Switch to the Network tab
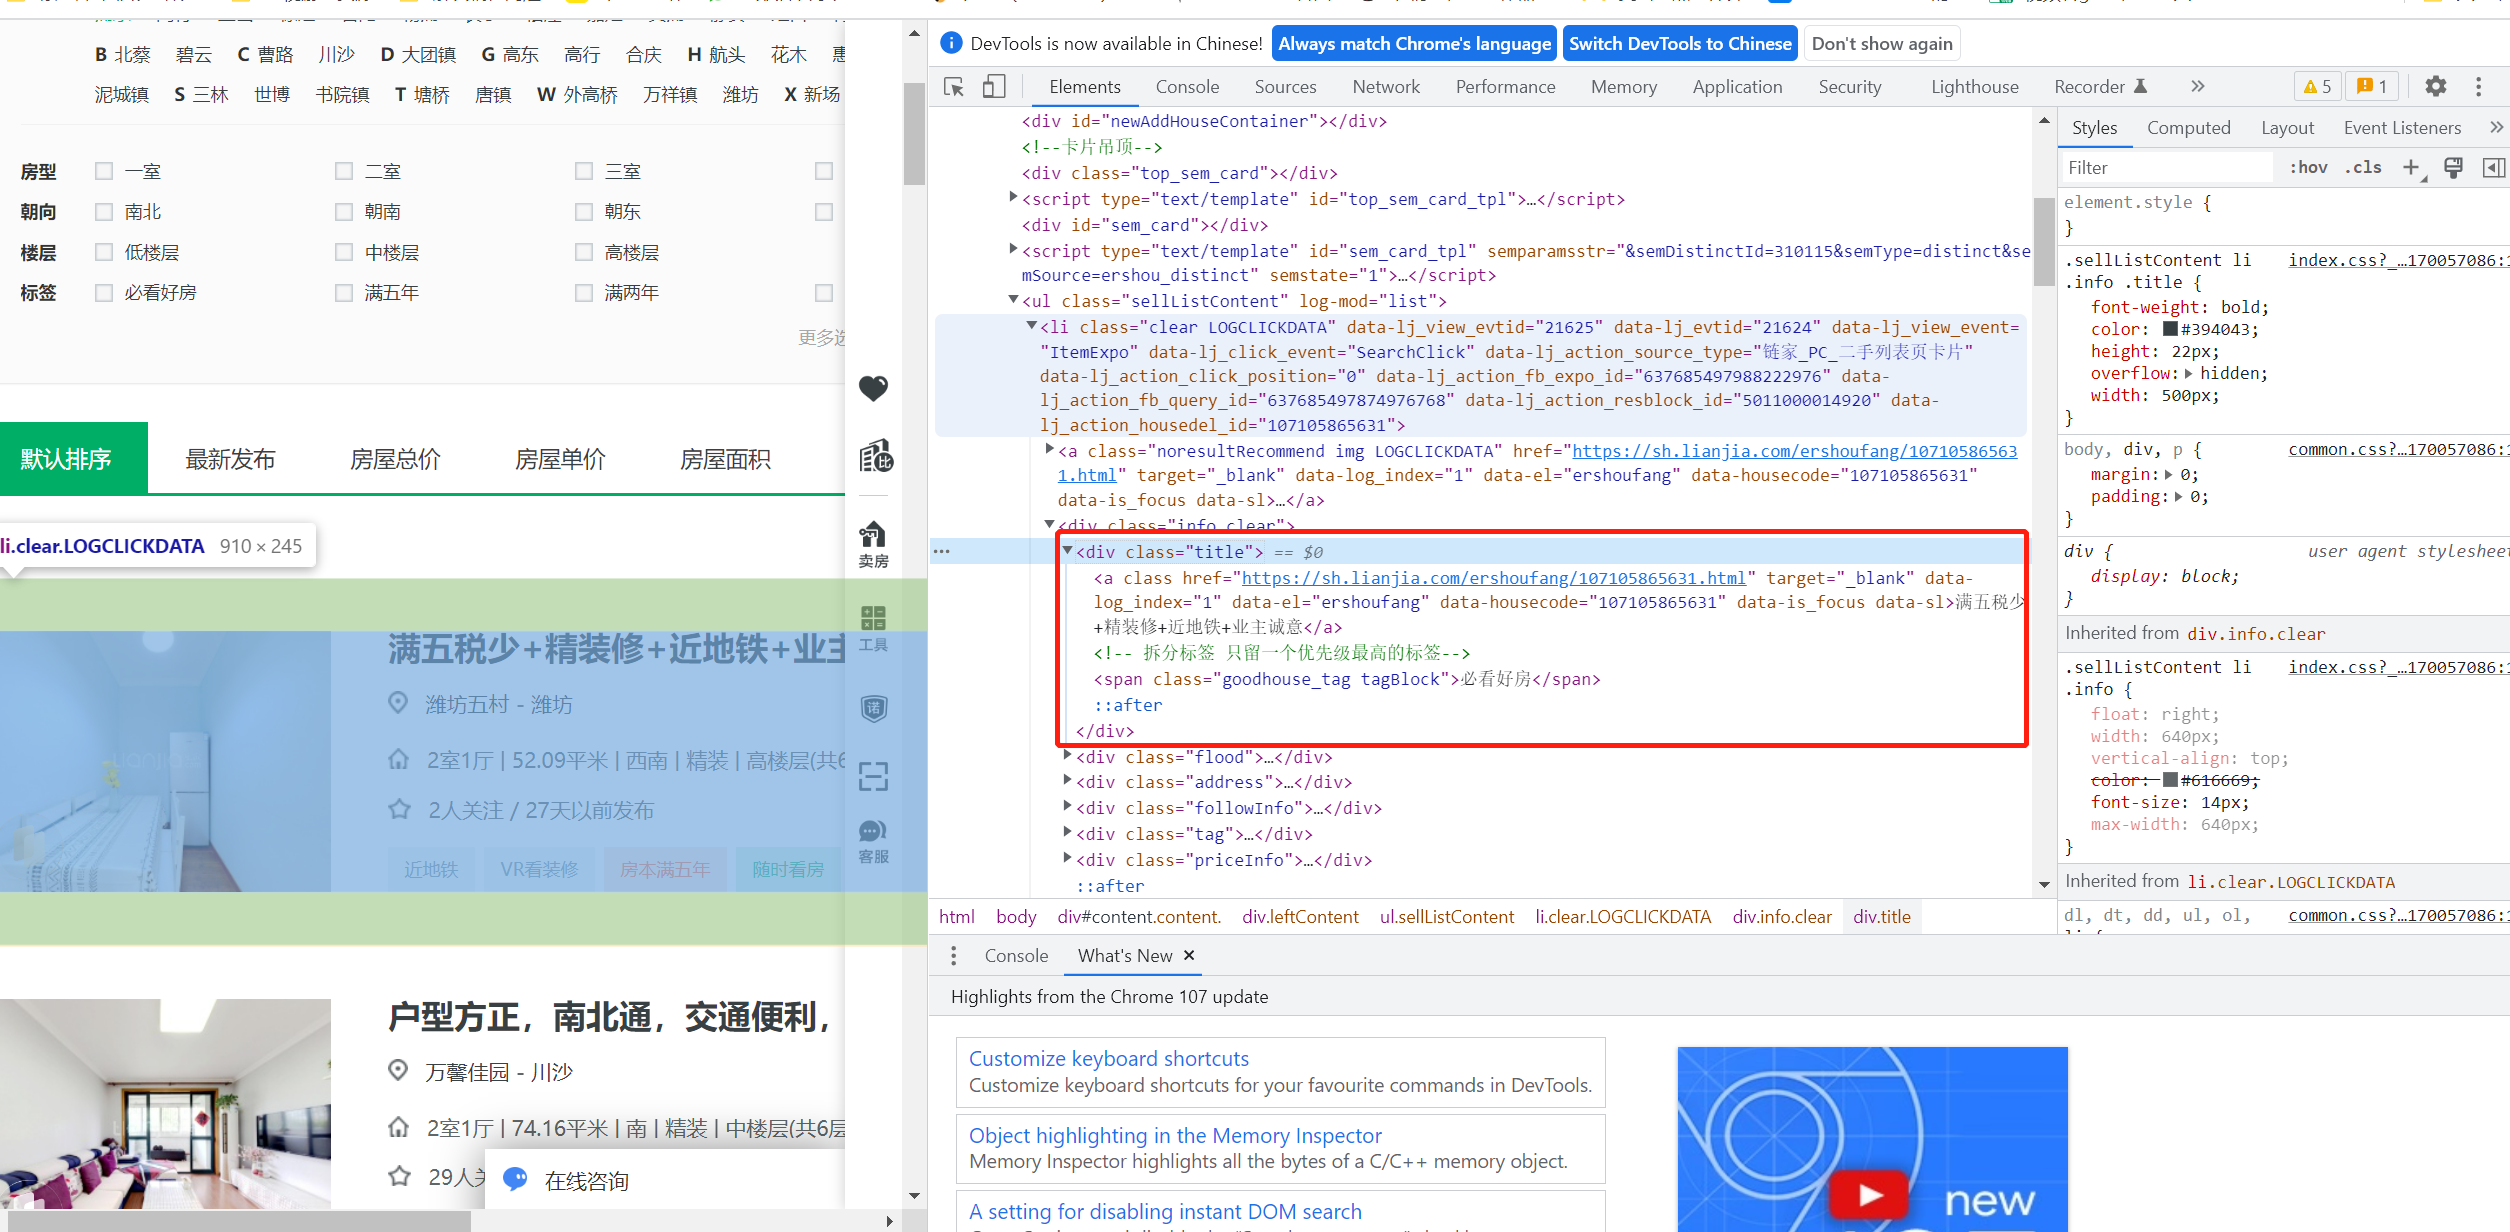Image resolution: width=2510 pixels, height=1232 pixels. (x=1385, y=87)
